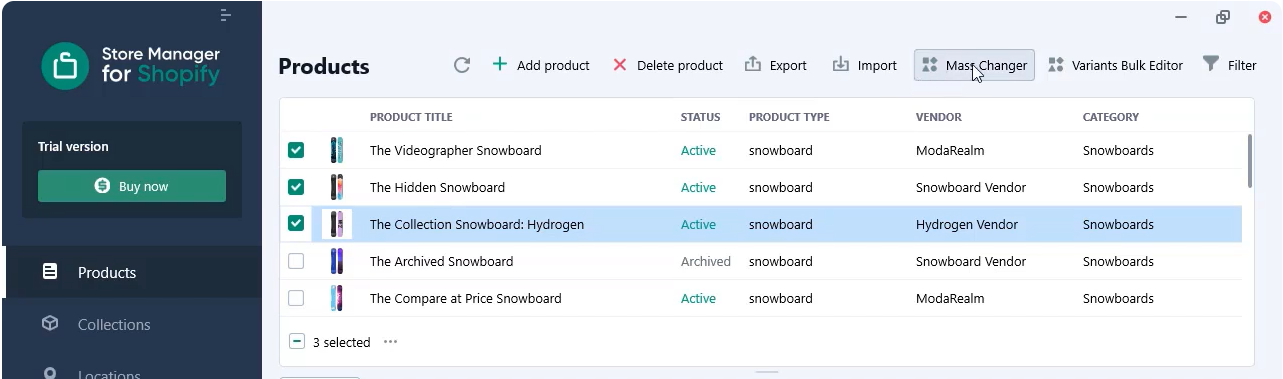Open the Import option
Viewport: 1283px width, 379px height.
point(865,65)
